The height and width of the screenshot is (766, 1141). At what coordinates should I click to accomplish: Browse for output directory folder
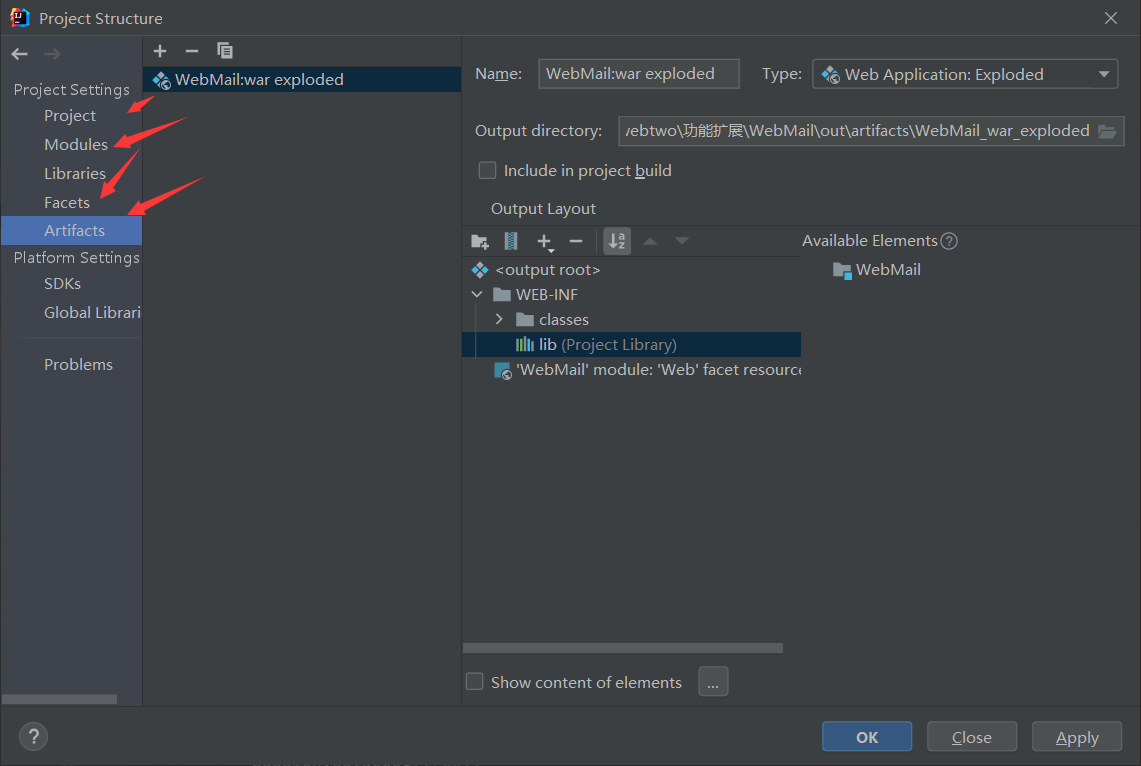[x=1107, y=131]
